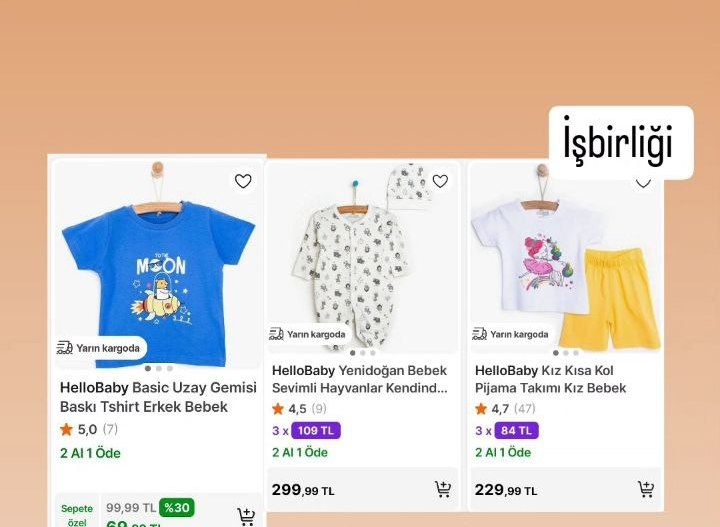Click truck icon on romper's Yarın kargoda badge
The height and width of the screenshot is (527, 720).
[276, 334]
